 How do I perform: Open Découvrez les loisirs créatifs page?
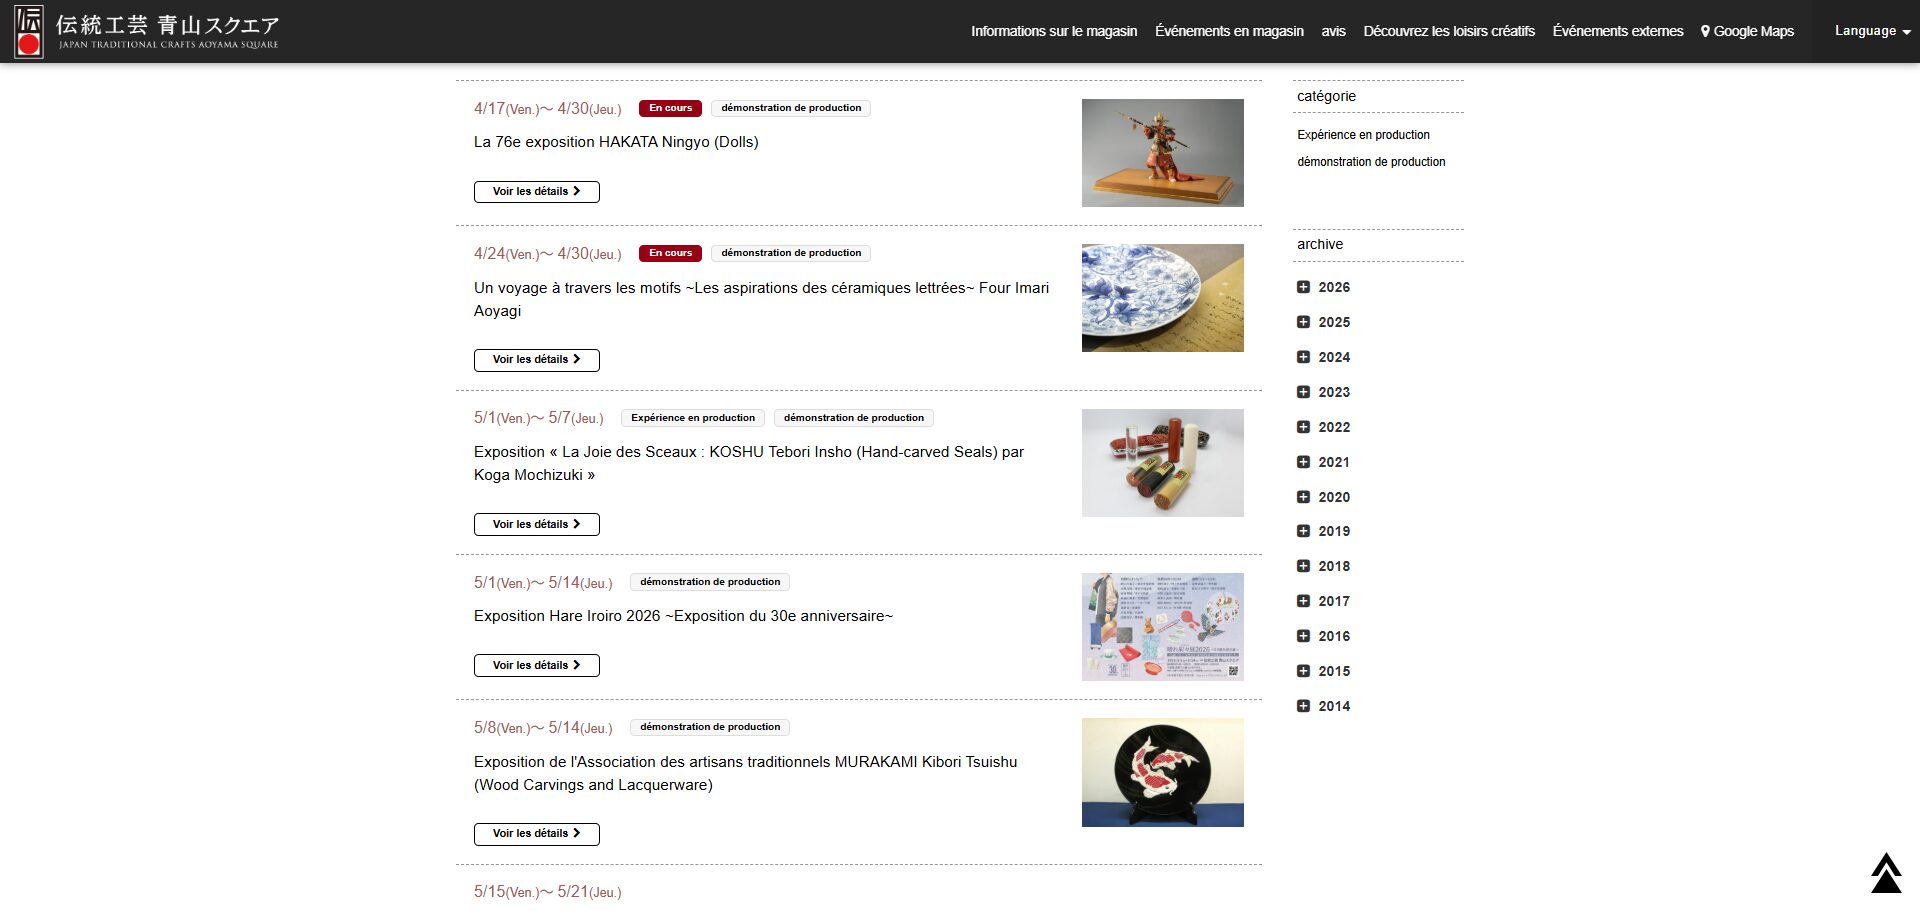tap(1448, 31)
